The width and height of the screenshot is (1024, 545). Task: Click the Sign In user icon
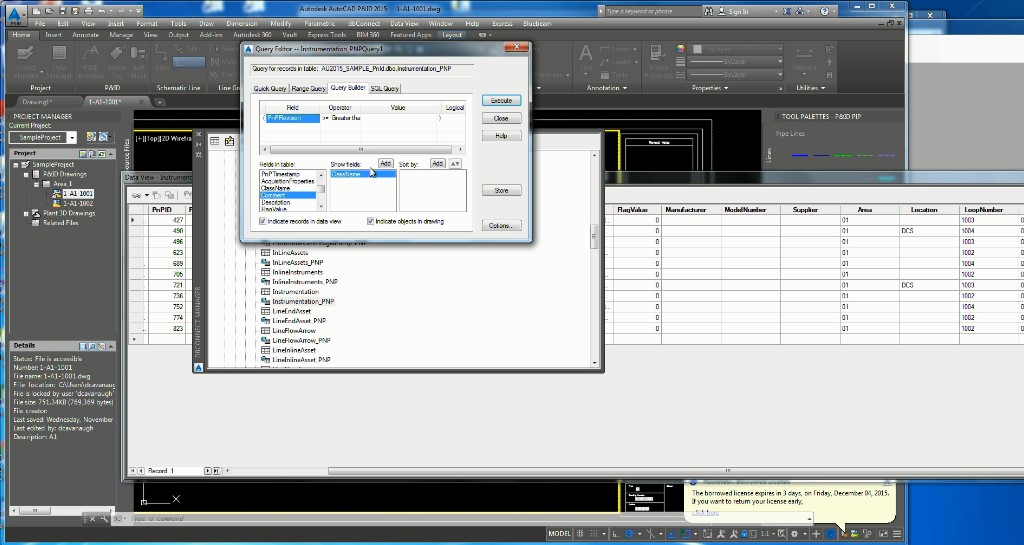(x=721, y=11)
